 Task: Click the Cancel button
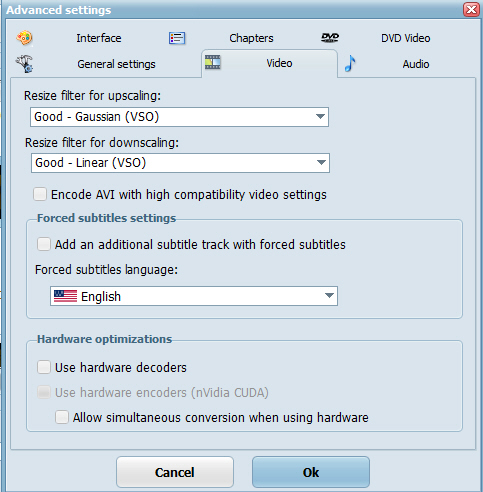pyautogui.click(x=175, y=472)
